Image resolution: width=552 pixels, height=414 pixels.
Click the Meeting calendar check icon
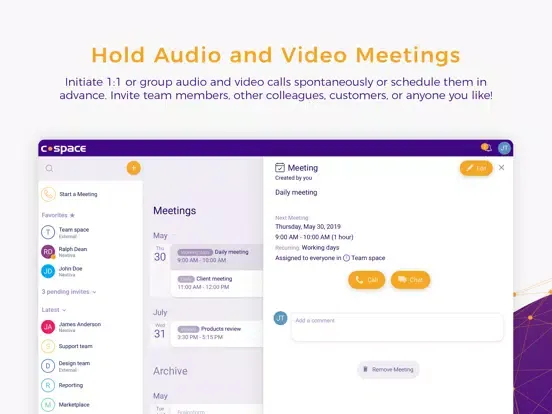(280, 168)
